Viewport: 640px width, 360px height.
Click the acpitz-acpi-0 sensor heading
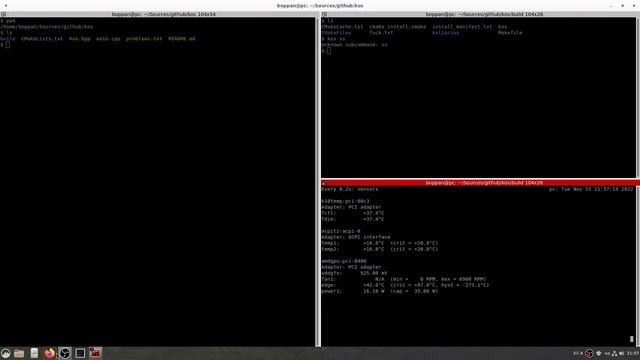pos(340,231)
